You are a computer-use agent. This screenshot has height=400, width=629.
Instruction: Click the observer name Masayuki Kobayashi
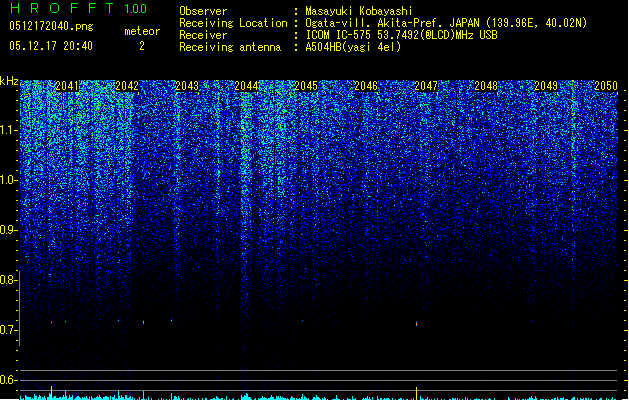(x=359, y=11)
